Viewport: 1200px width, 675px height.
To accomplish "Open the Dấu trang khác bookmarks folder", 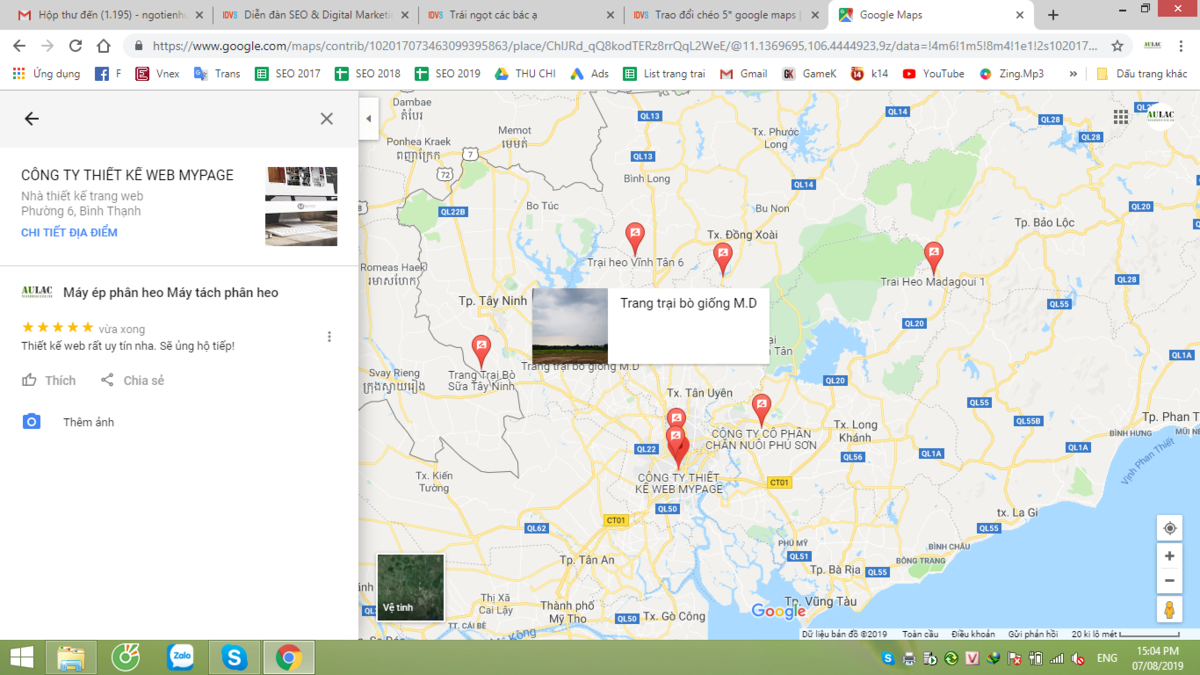I will tap(1141, 74).
